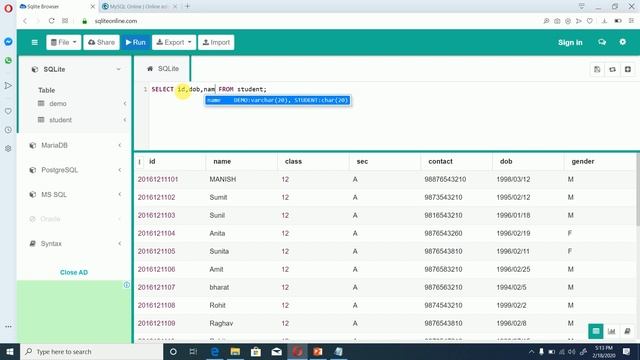640x360 pixels.
Task: Reload the page
Action: click(51, 21)
